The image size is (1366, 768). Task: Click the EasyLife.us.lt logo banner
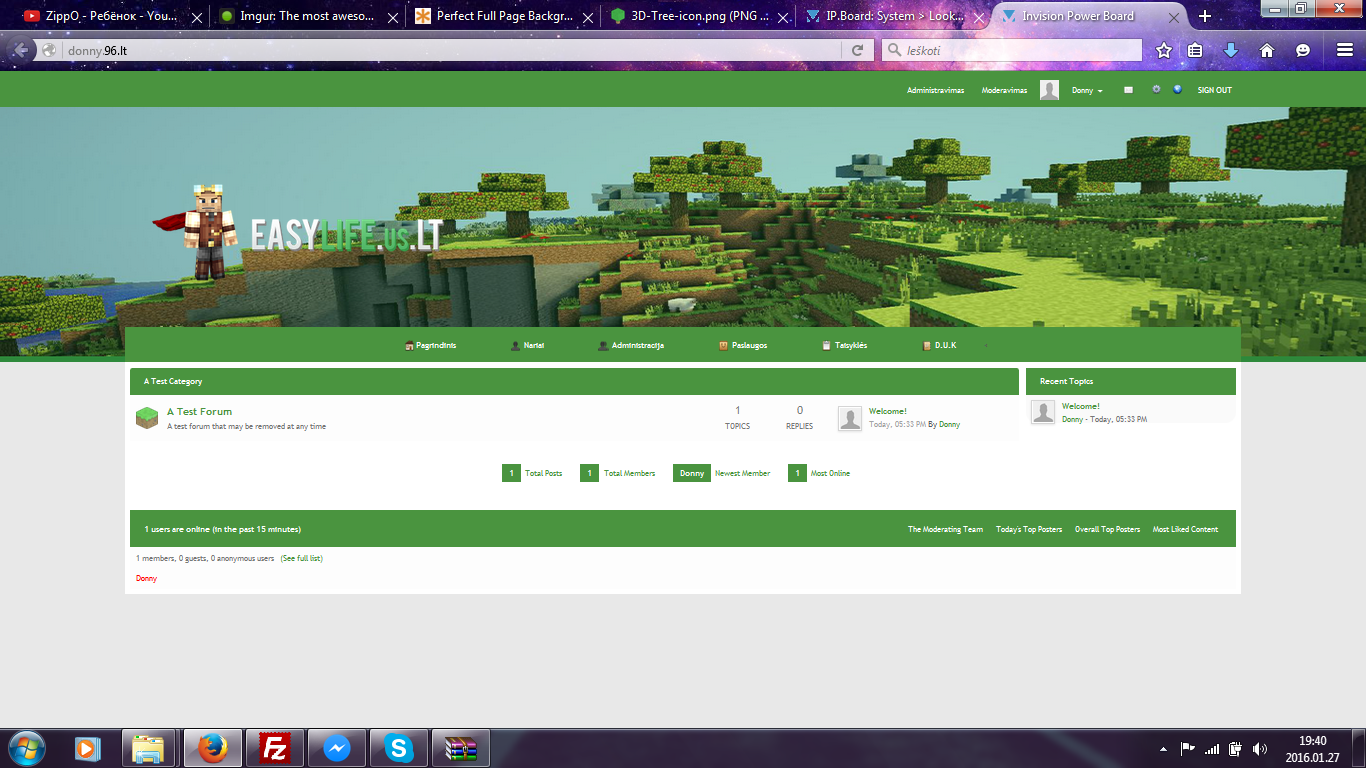[x=298, y=232]
